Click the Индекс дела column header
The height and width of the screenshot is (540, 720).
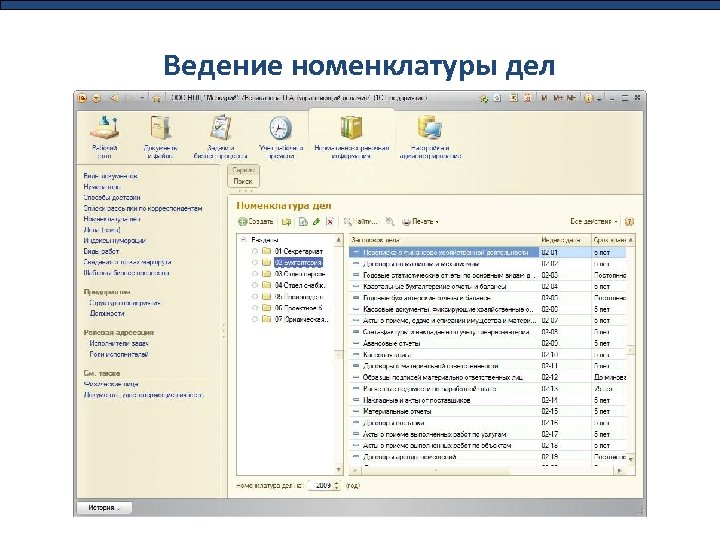564,240
